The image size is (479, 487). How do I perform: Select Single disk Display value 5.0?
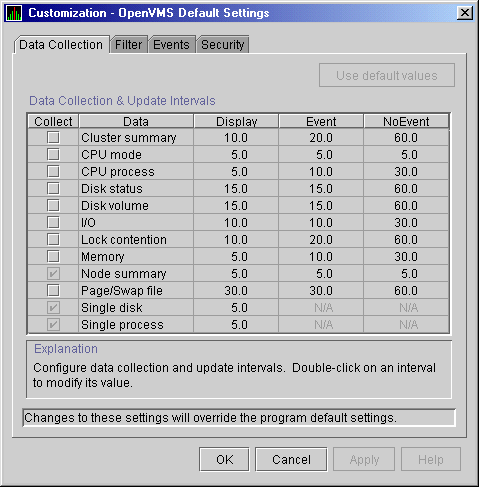click(x=236, y=307)
